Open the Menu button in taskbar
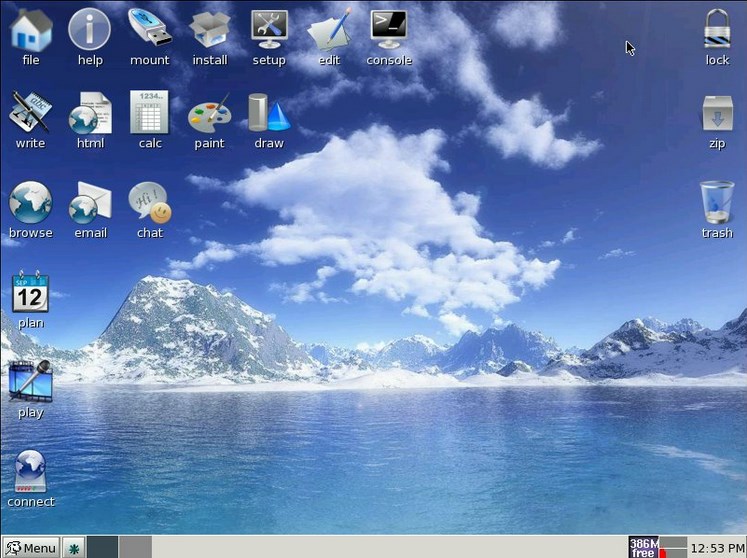 point(30,547)
